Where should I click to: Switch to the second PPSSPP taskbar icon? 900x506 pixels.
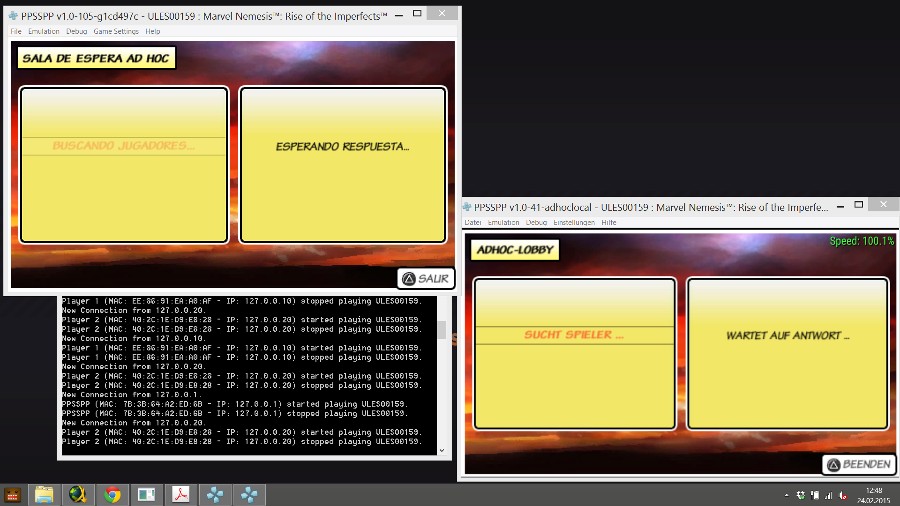(x=248, y=494)
